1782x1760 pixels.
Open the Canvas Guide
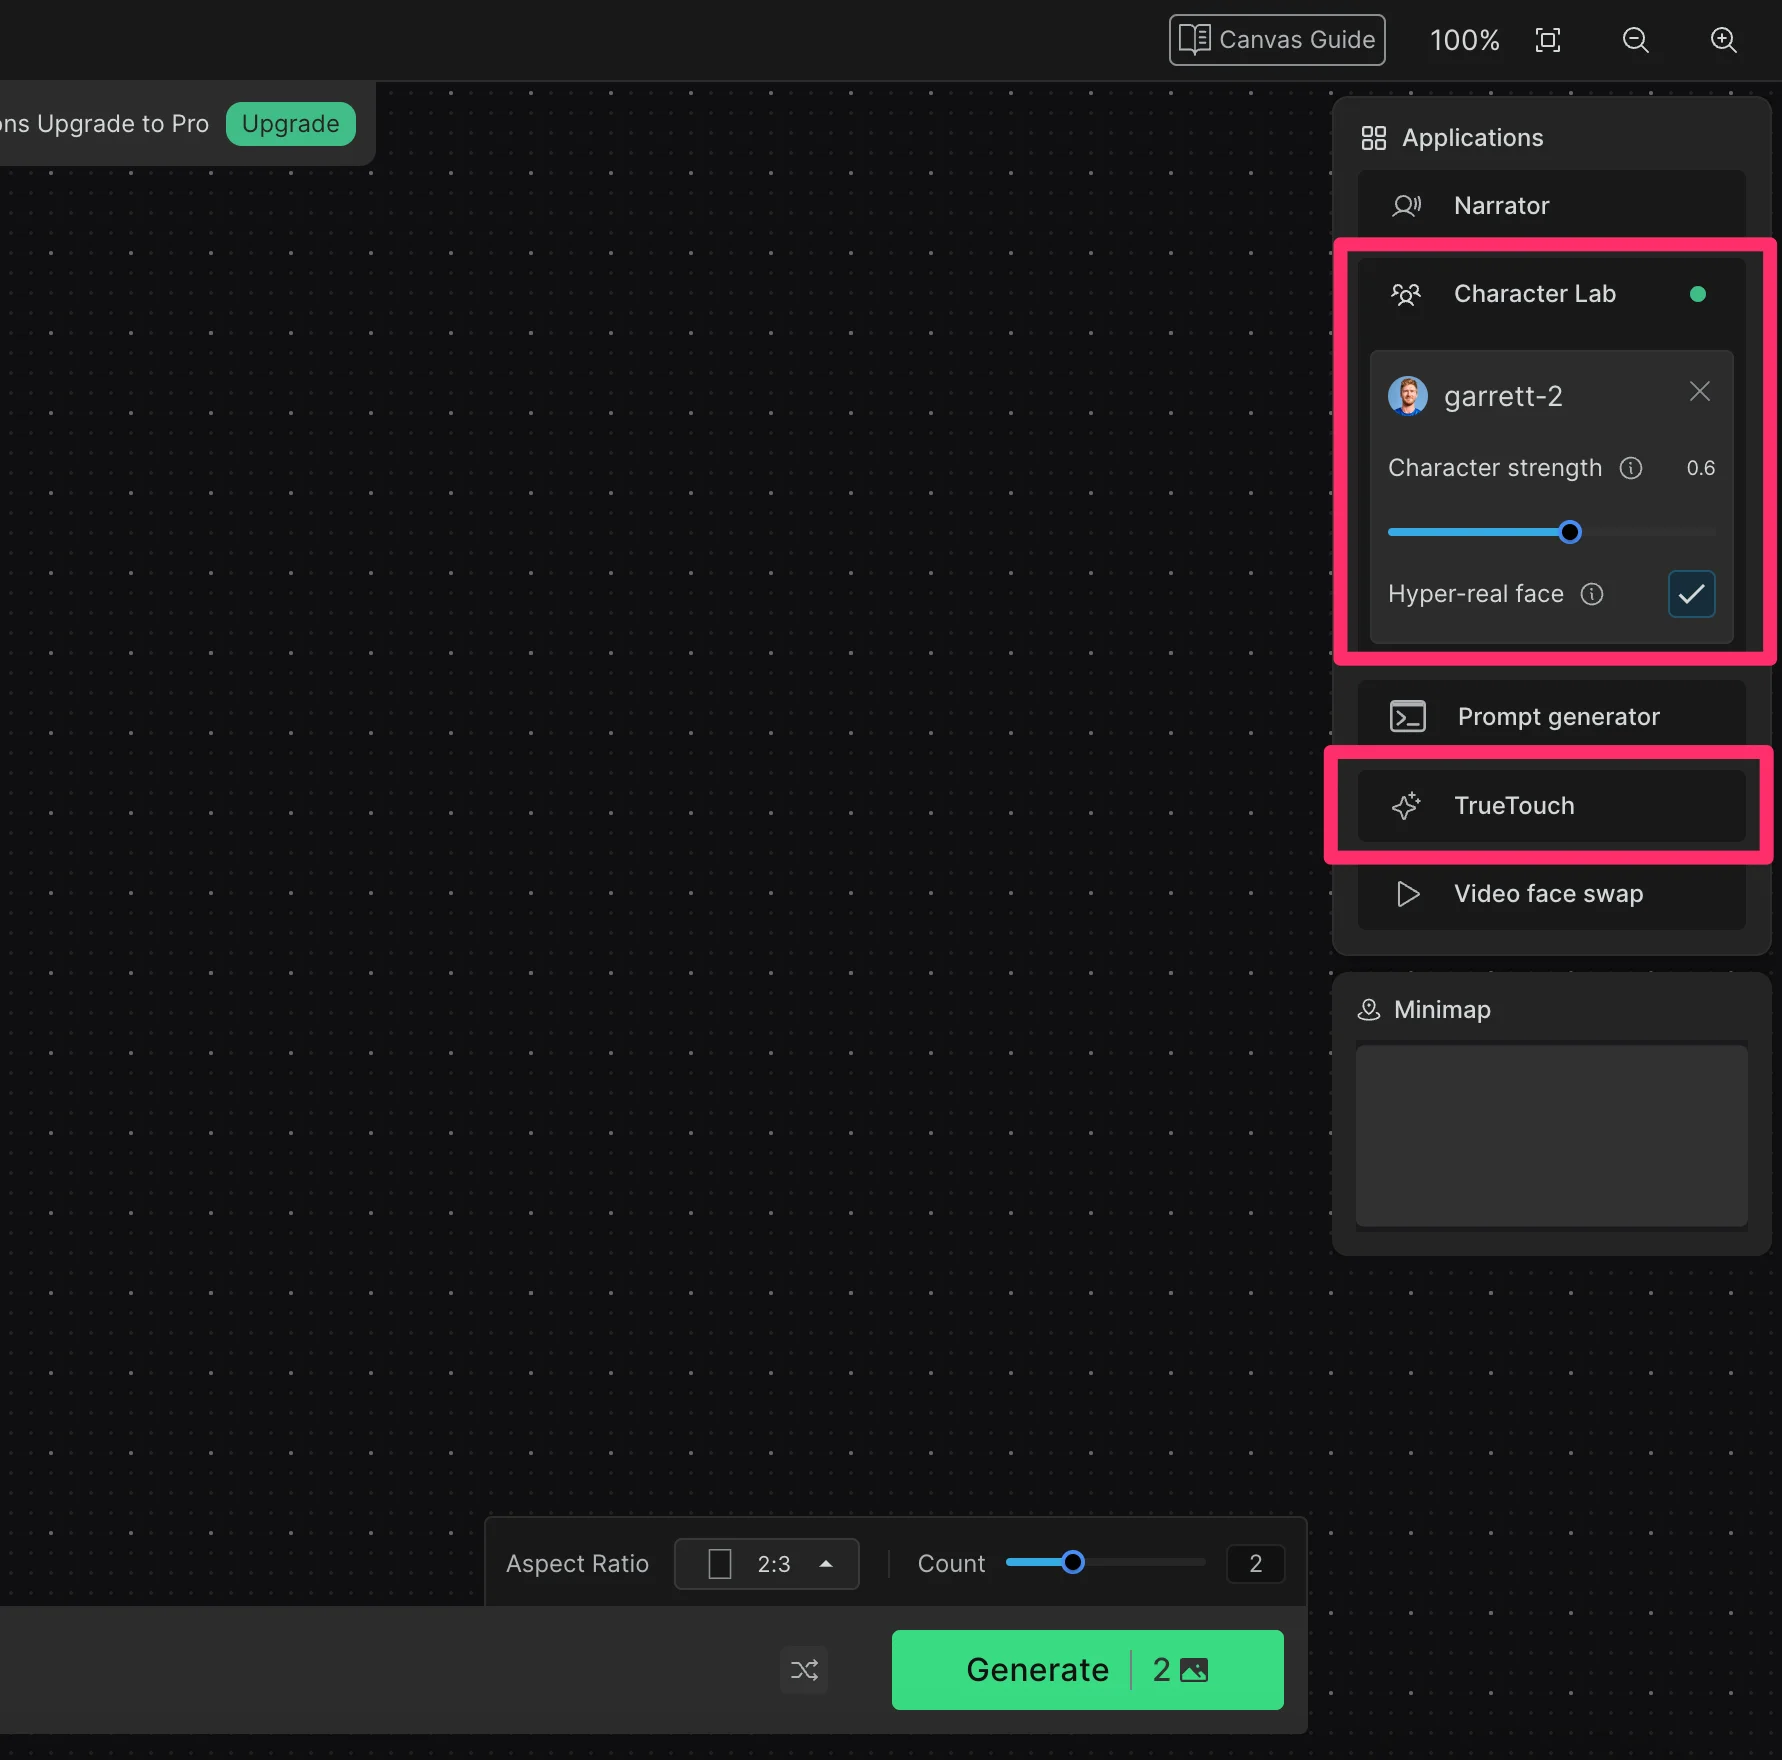point(1277,40)
